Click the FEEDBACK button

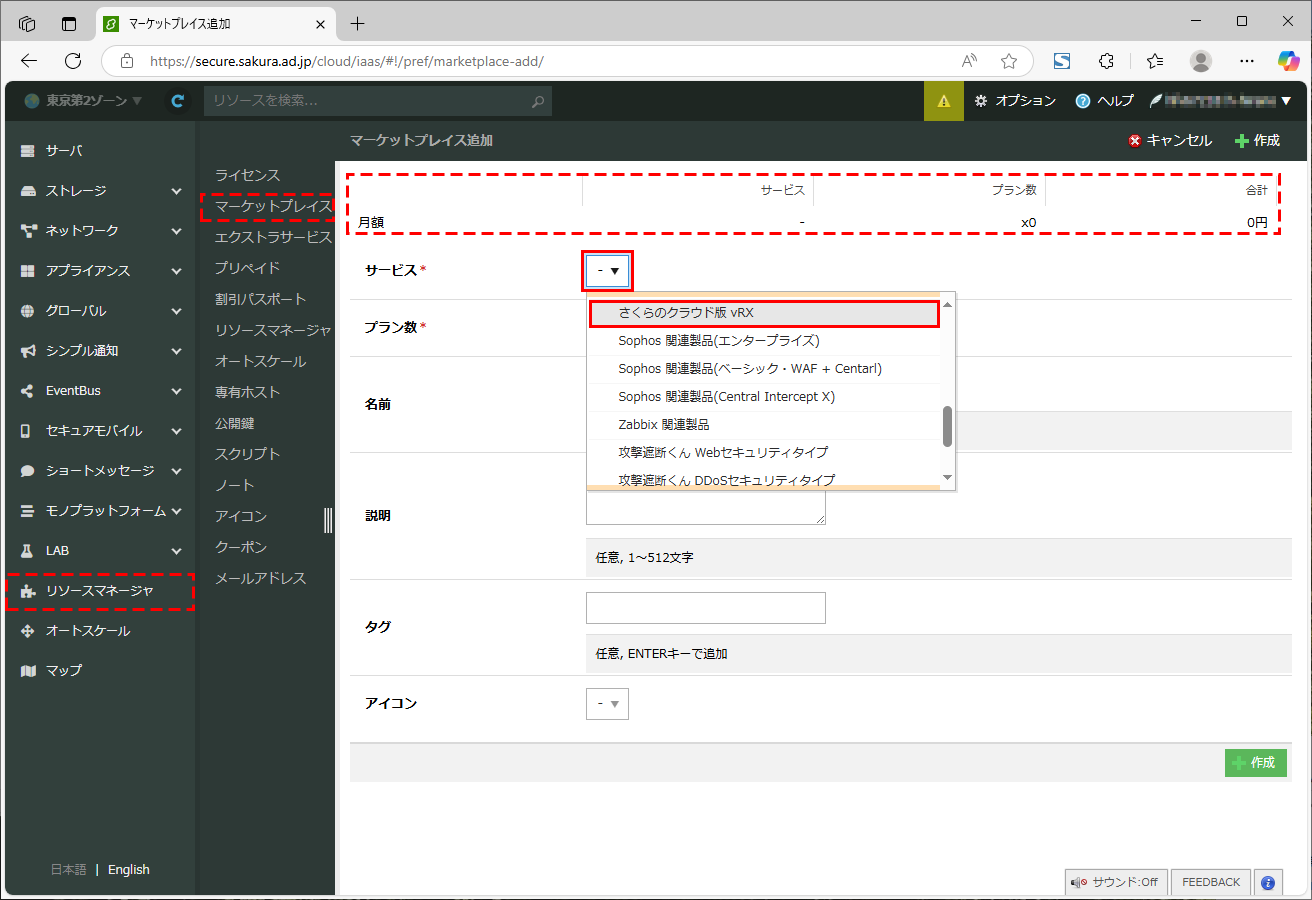[x=1211, y=882]
